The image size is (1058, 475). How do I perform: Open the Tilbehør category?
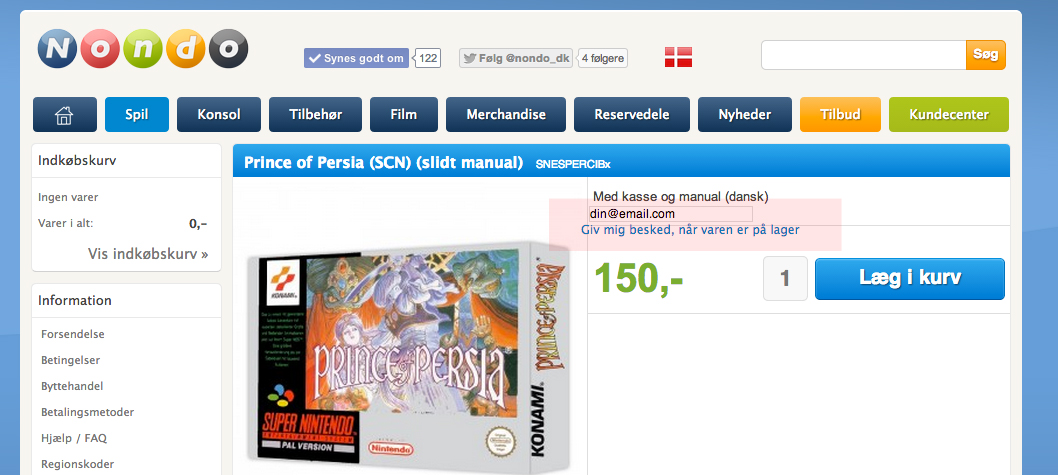(x=316, y=115)
